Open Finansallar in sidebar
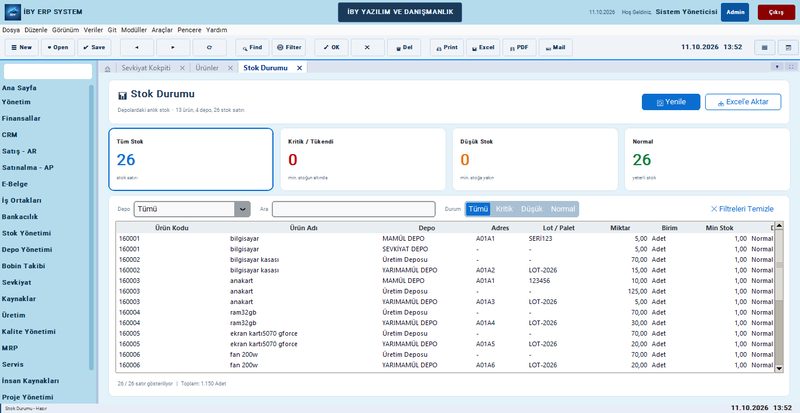The height and width of the screenshot is (413, 800). pyautogui.click(x=21, y=118)
